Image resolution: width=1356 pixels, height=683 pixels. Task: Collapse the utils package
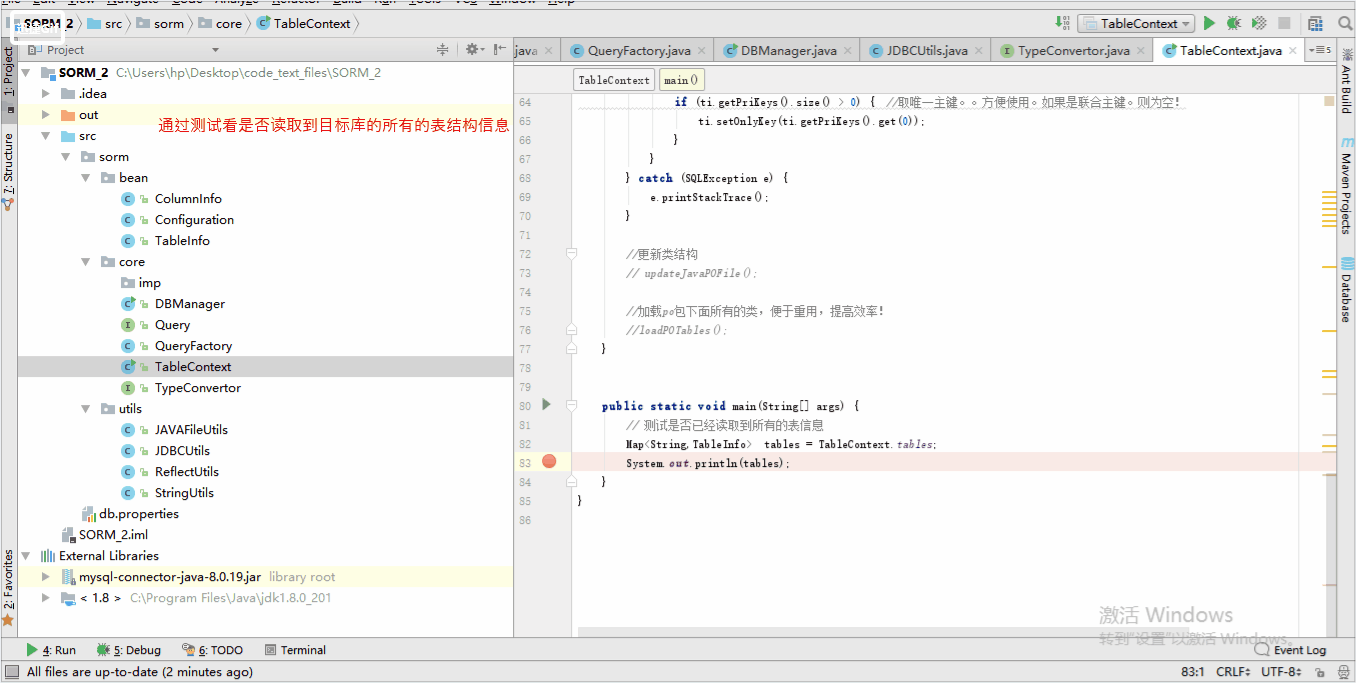[x=87, y=409]
